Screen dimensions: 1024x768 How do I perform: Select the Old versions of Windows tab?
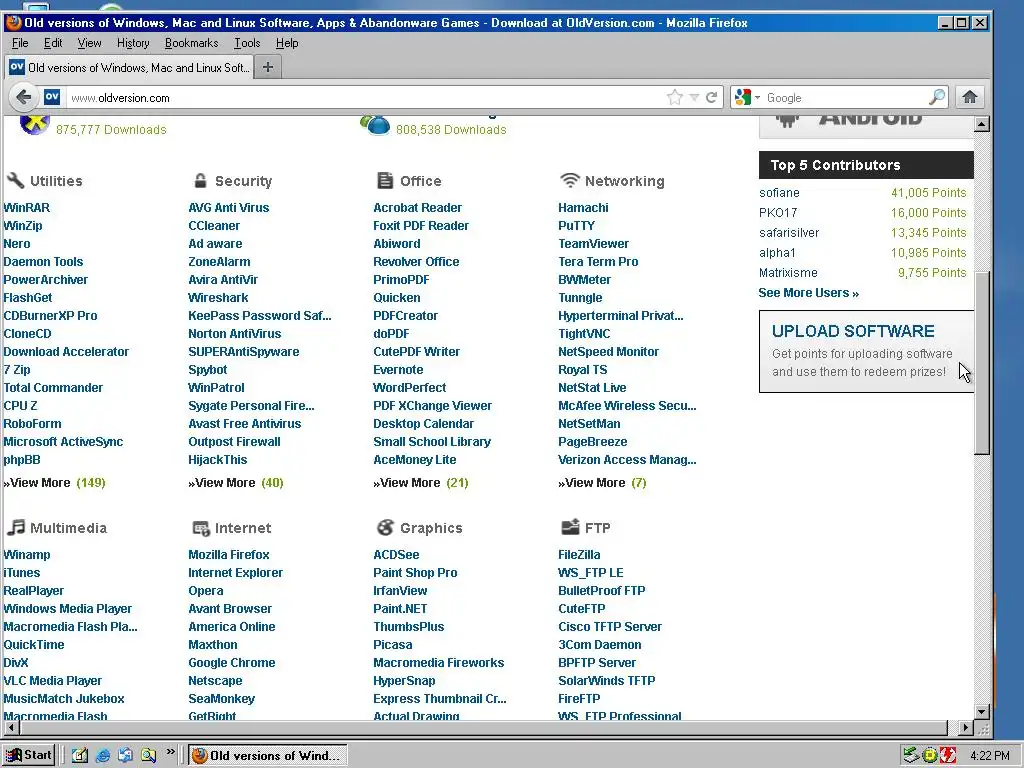(129, 67)
